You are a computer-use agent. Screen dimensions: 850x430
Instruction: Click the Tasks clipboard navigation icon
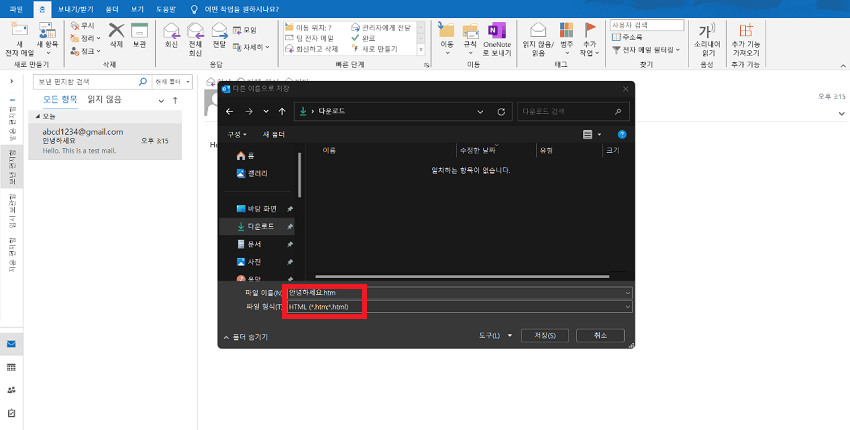pyautogui.click(x=11, y=413)
